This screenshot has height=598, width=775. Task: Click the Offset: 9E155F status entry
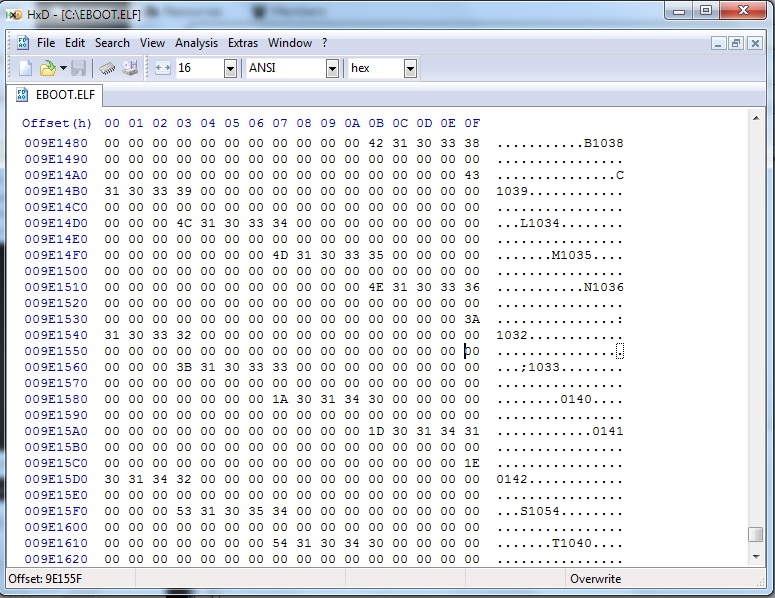click(x=45, y=579)
